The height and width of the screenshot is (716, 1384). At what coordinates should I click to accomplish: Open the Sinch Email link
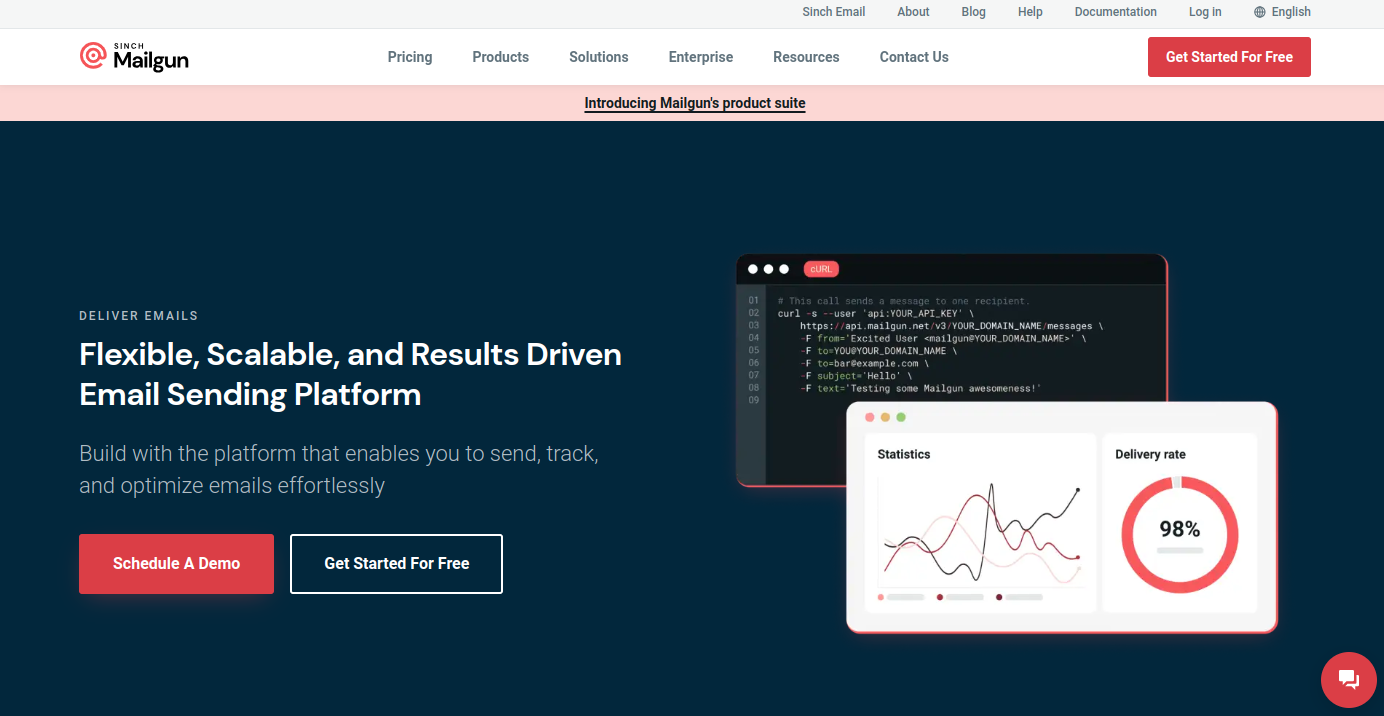[833, 12]
